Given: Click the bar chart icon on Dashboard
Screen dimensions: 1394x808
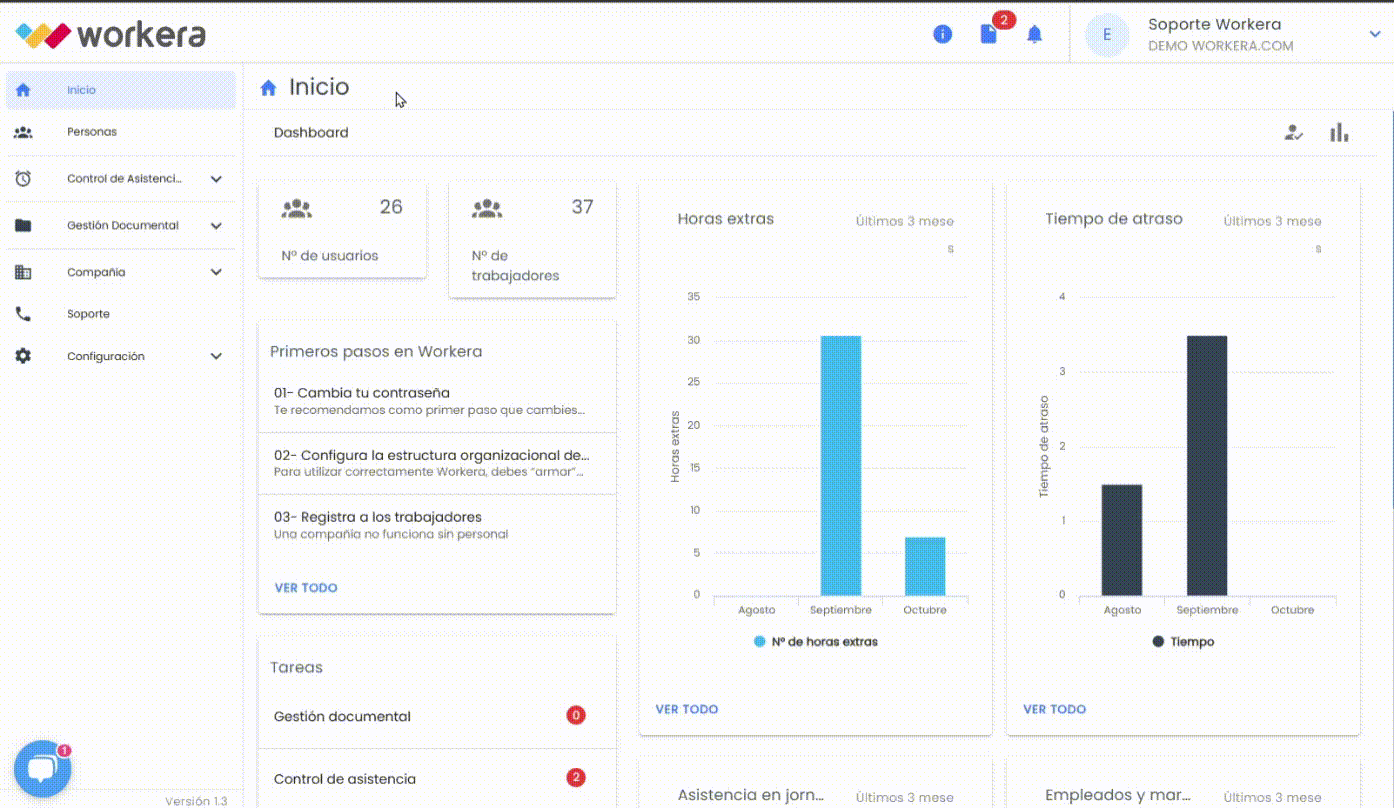Looking at the screenshot, I should 1339,132.
